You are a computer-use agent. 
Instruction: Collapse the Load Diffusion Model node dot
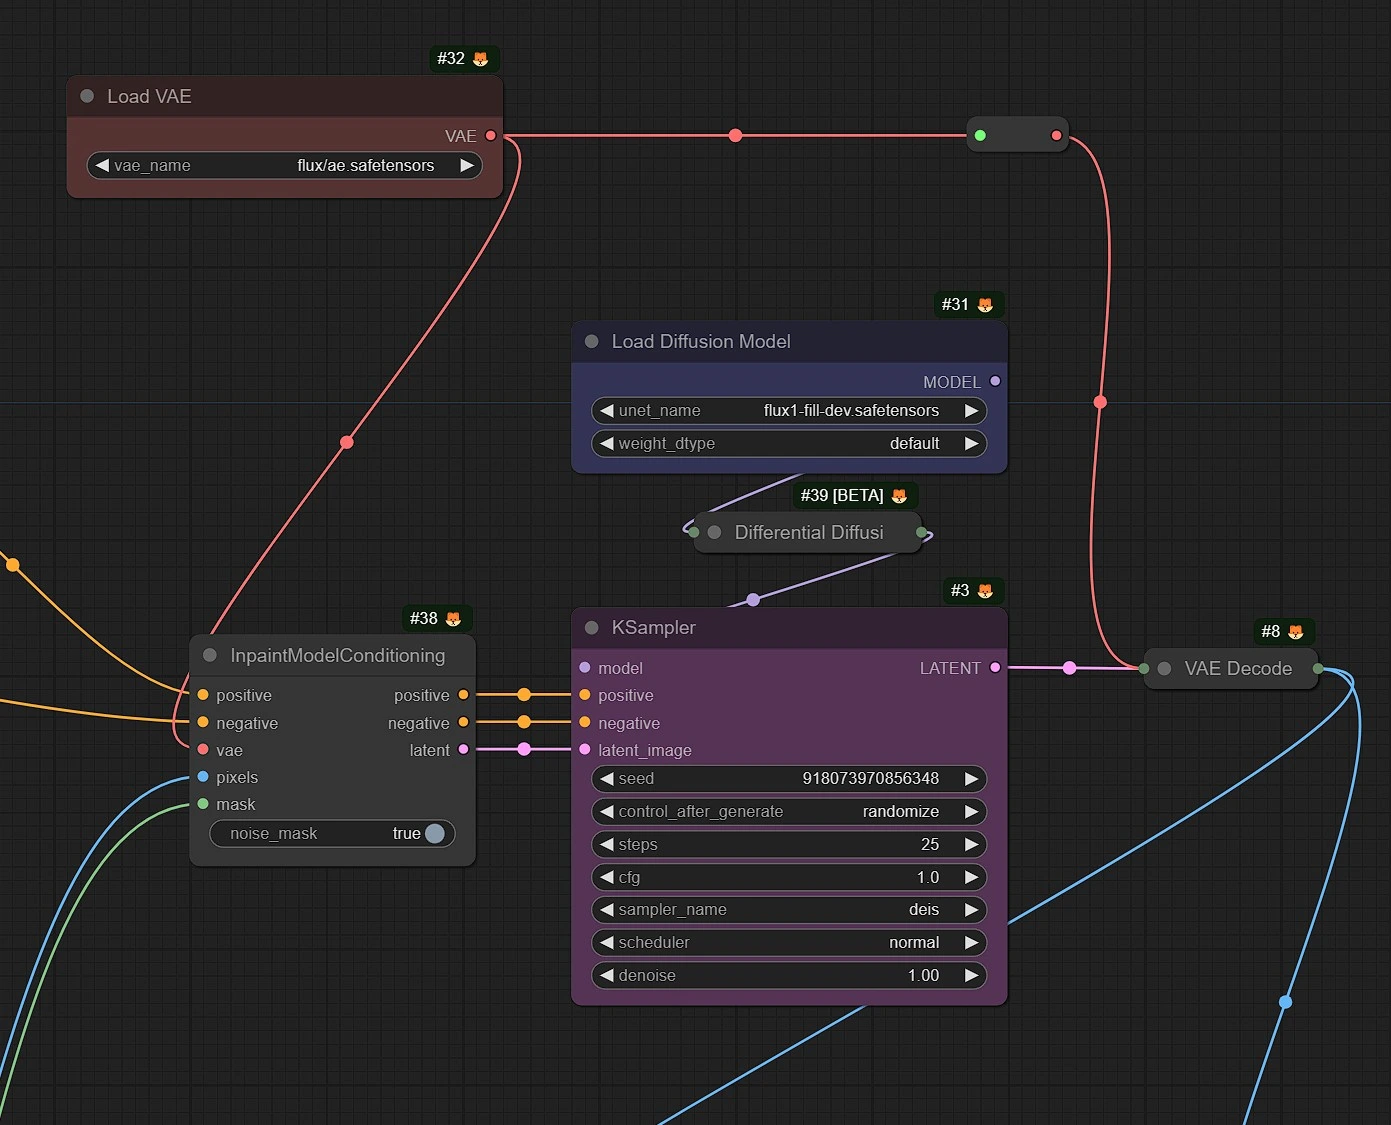[x=591, y=341]
